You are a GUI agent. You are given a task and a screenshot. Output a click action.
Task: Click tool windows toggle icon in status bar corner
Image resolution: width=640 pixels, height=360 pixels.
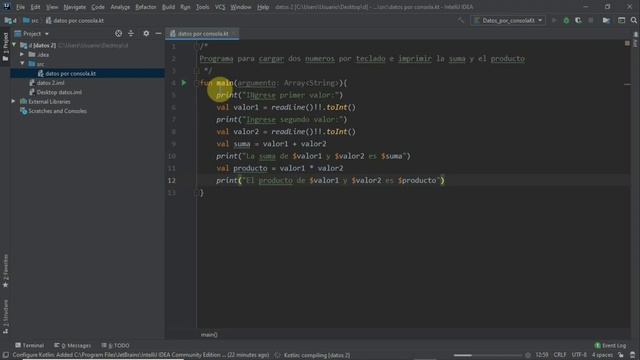(6, 355)
